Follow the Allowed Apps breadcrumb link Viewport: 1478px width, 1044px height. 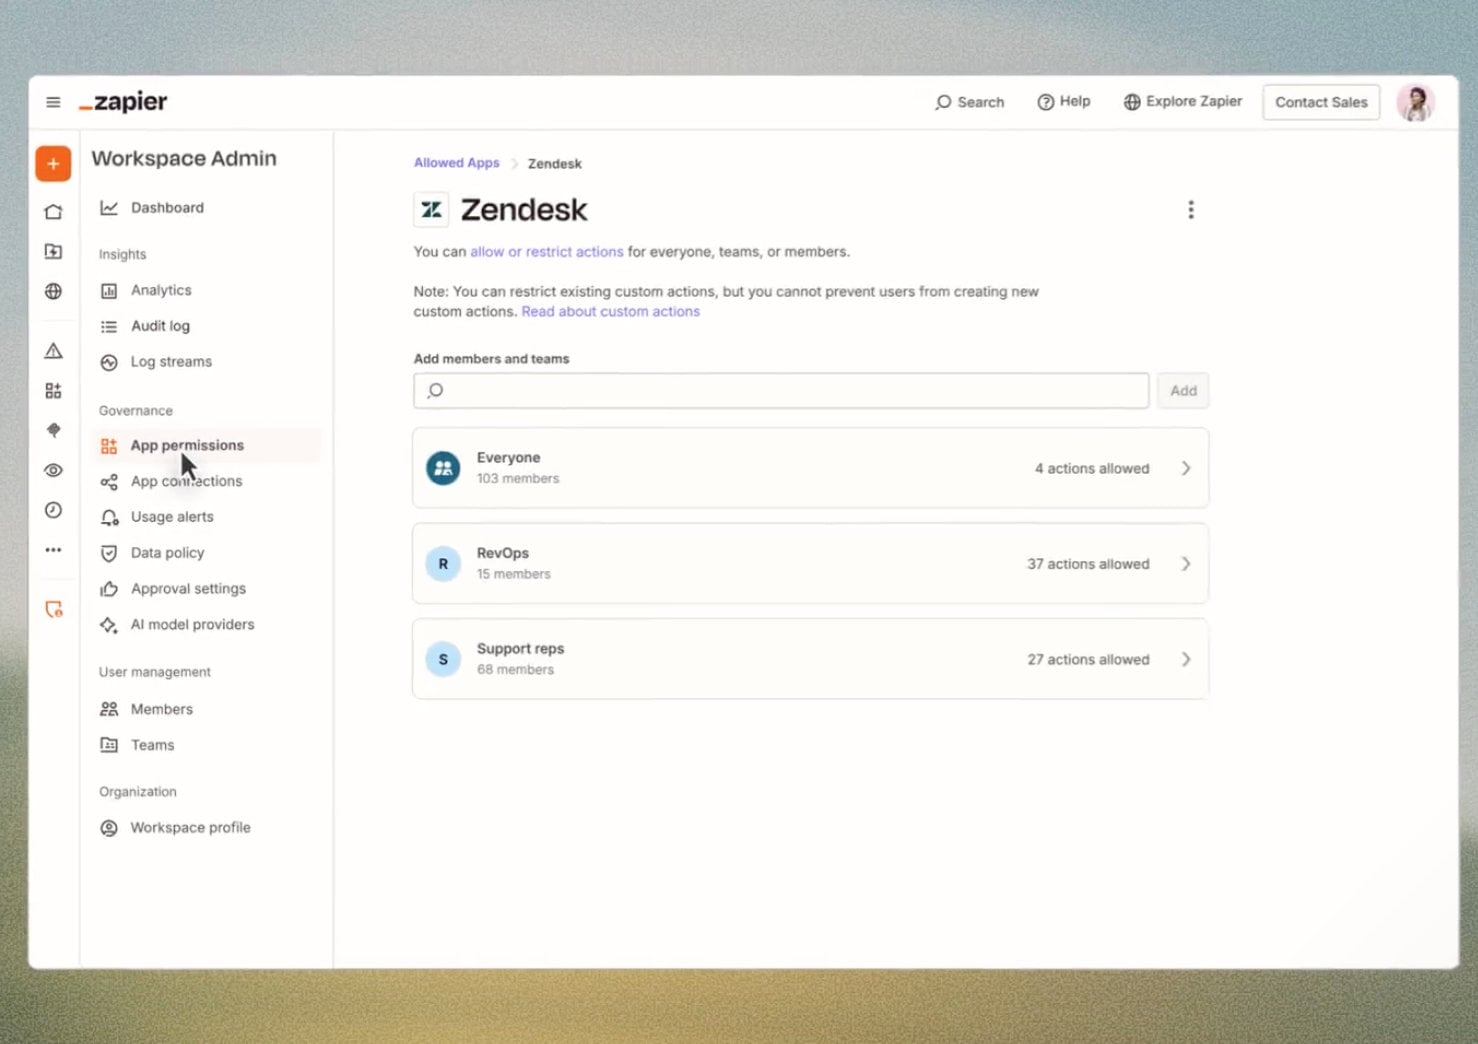coord(457,163)
